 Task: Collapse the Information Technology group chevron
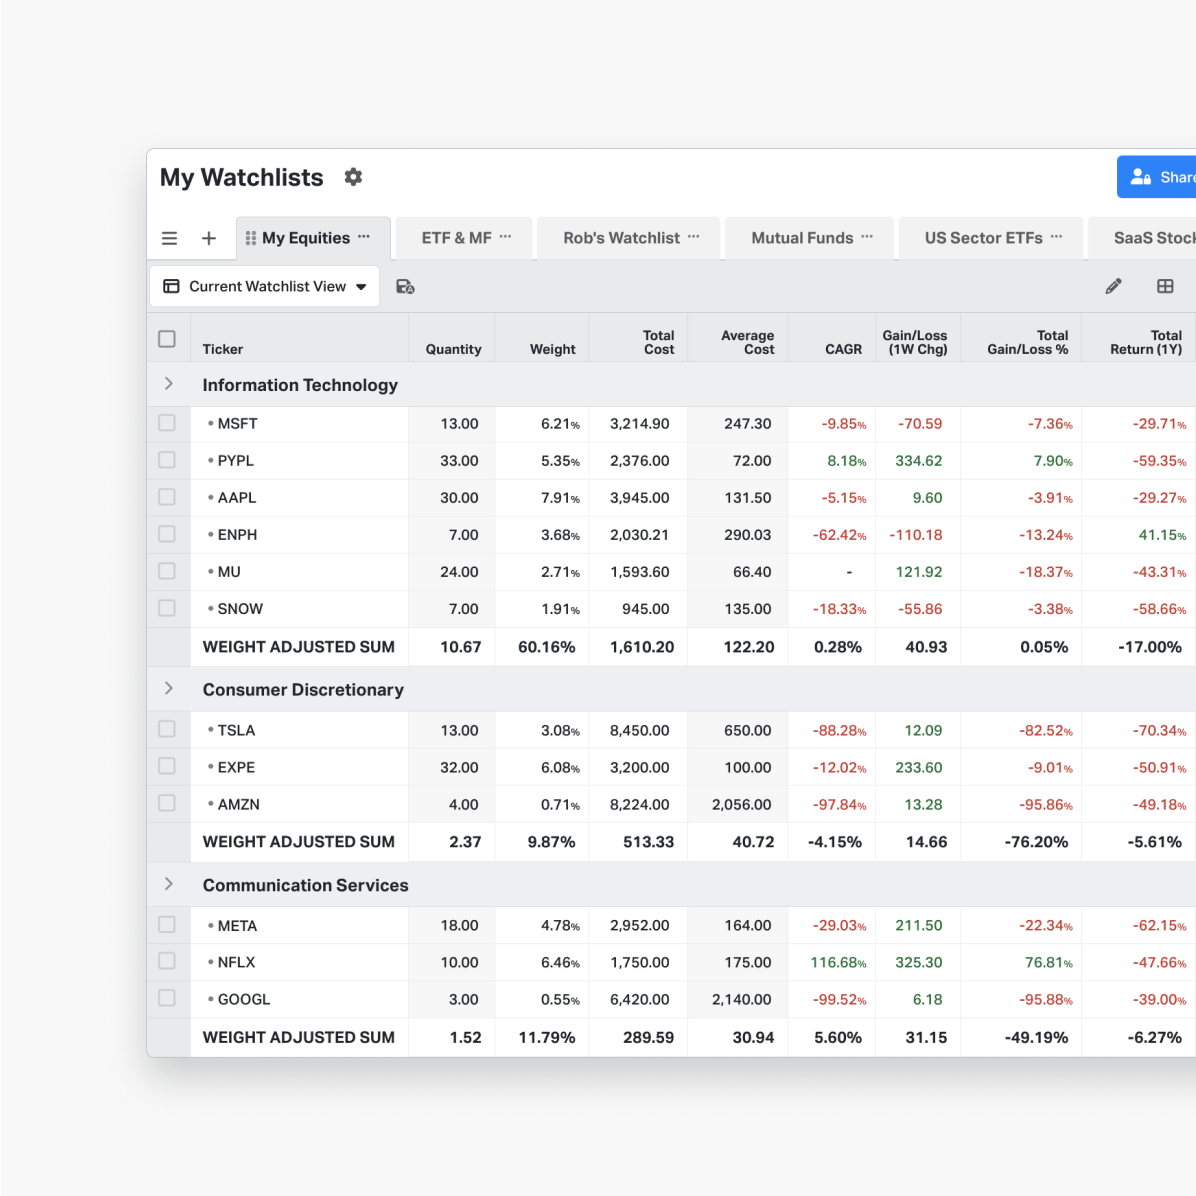[x=169, y=384]
